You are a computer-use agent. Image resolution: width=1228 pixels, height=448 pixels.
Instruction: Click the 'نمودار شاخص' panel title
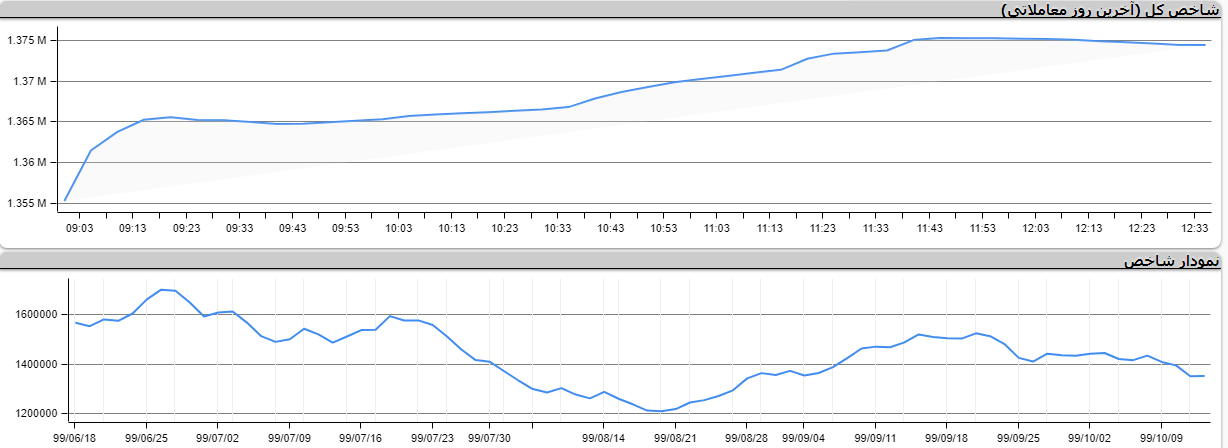pyautogui.click(x=1170, y=261)
